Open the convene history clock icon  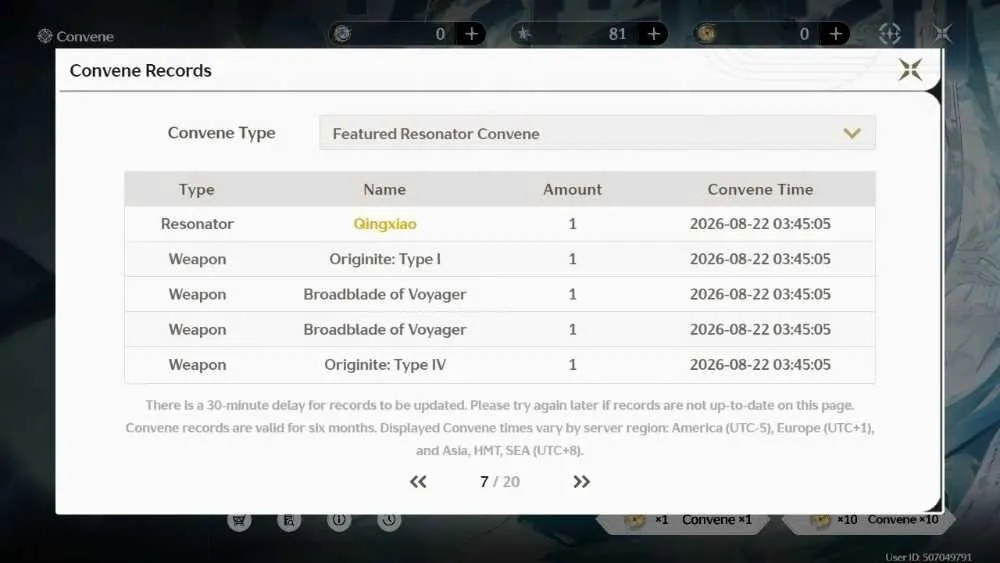coord(389,520)
